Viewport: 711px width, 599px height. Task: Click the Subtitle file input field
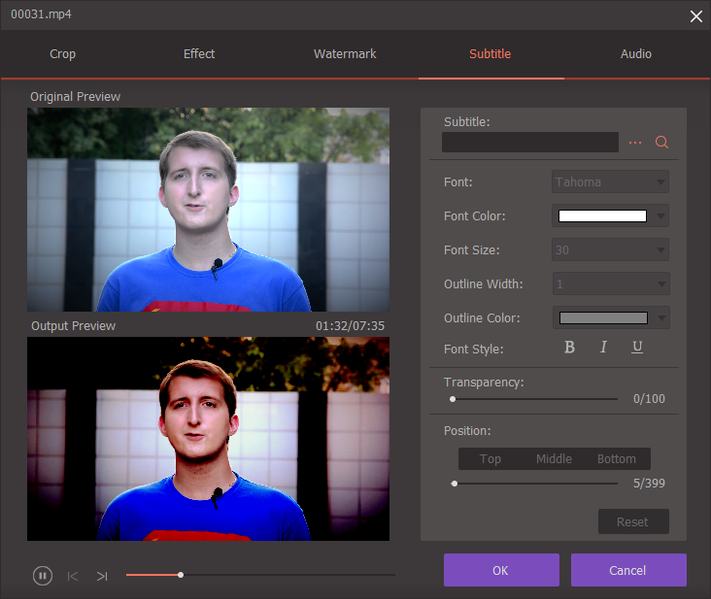(x=530, y=143)
